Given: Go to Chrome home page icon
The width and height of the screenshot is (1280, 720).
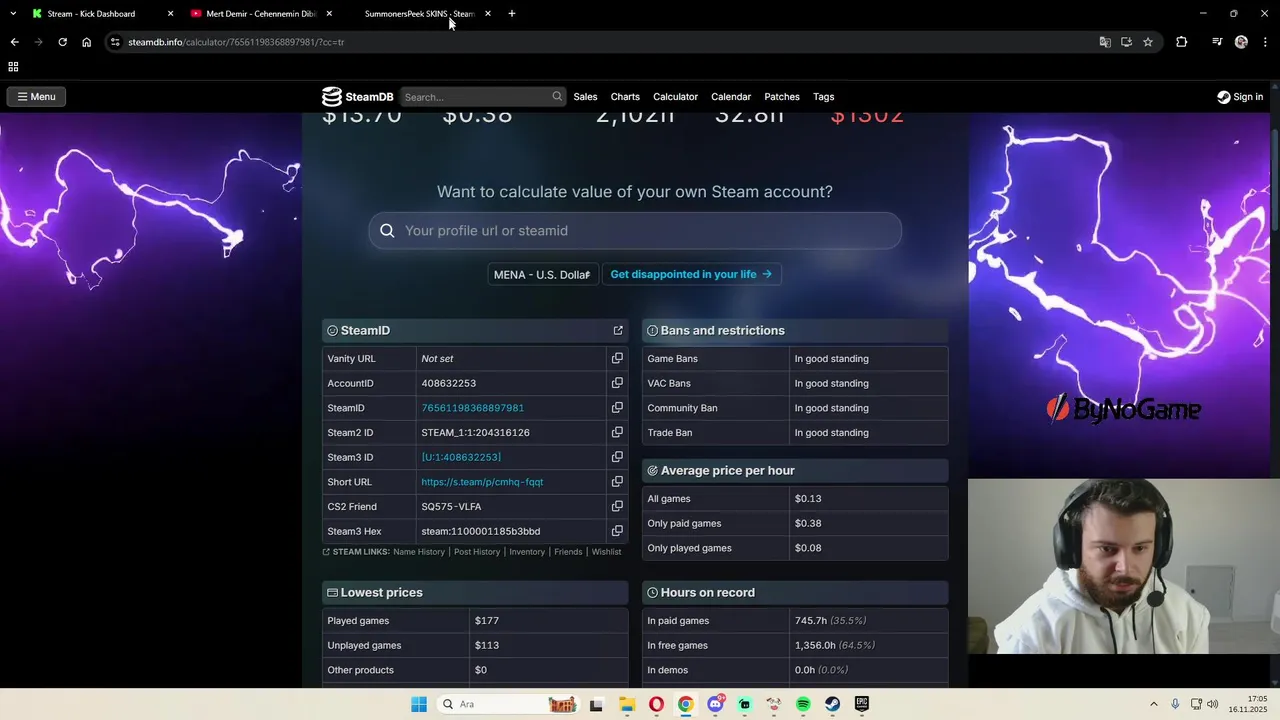Looking at the screenshot, I should (87, 42).
